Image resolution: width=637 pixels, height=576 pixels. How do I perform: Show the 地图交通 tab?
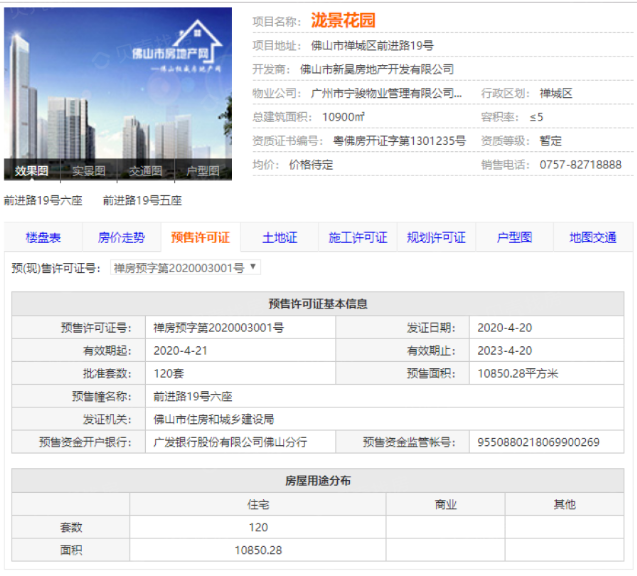point(593,238)
